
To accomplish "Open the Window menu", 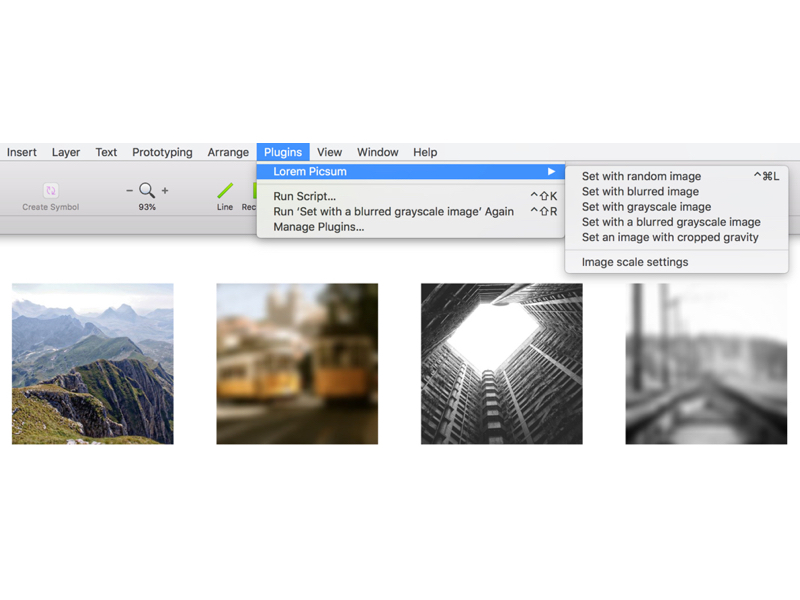I will click(x=378, y=152).
